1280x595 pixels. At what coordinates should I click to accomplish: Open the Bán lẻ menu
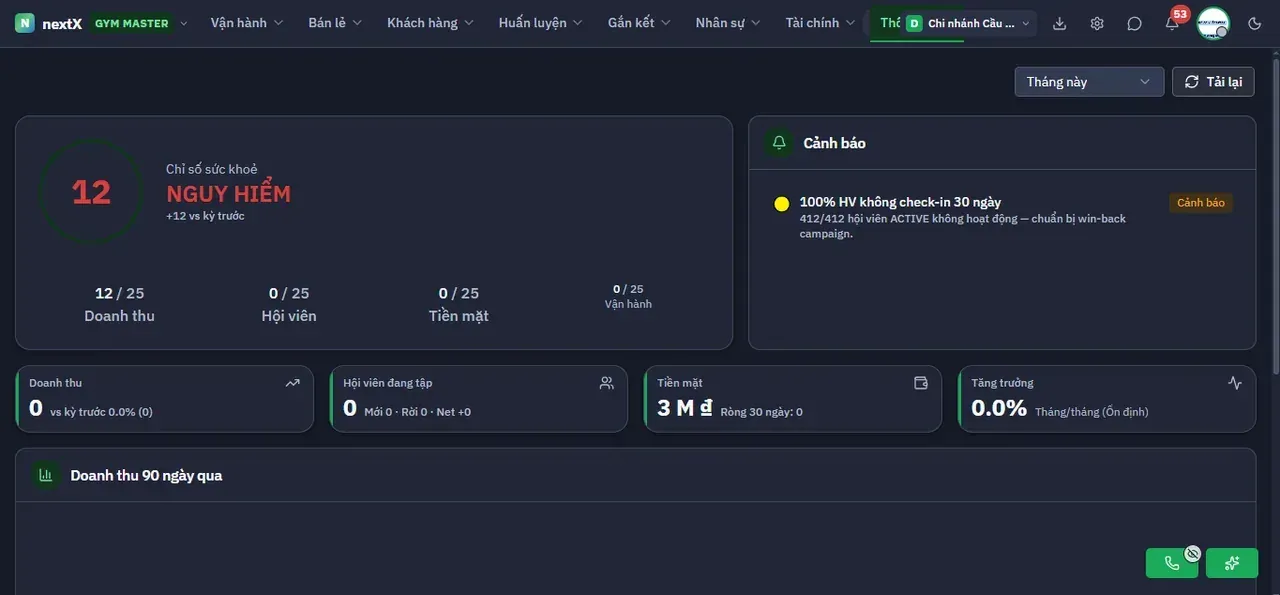pyautogui.click(x=335, y=23)
